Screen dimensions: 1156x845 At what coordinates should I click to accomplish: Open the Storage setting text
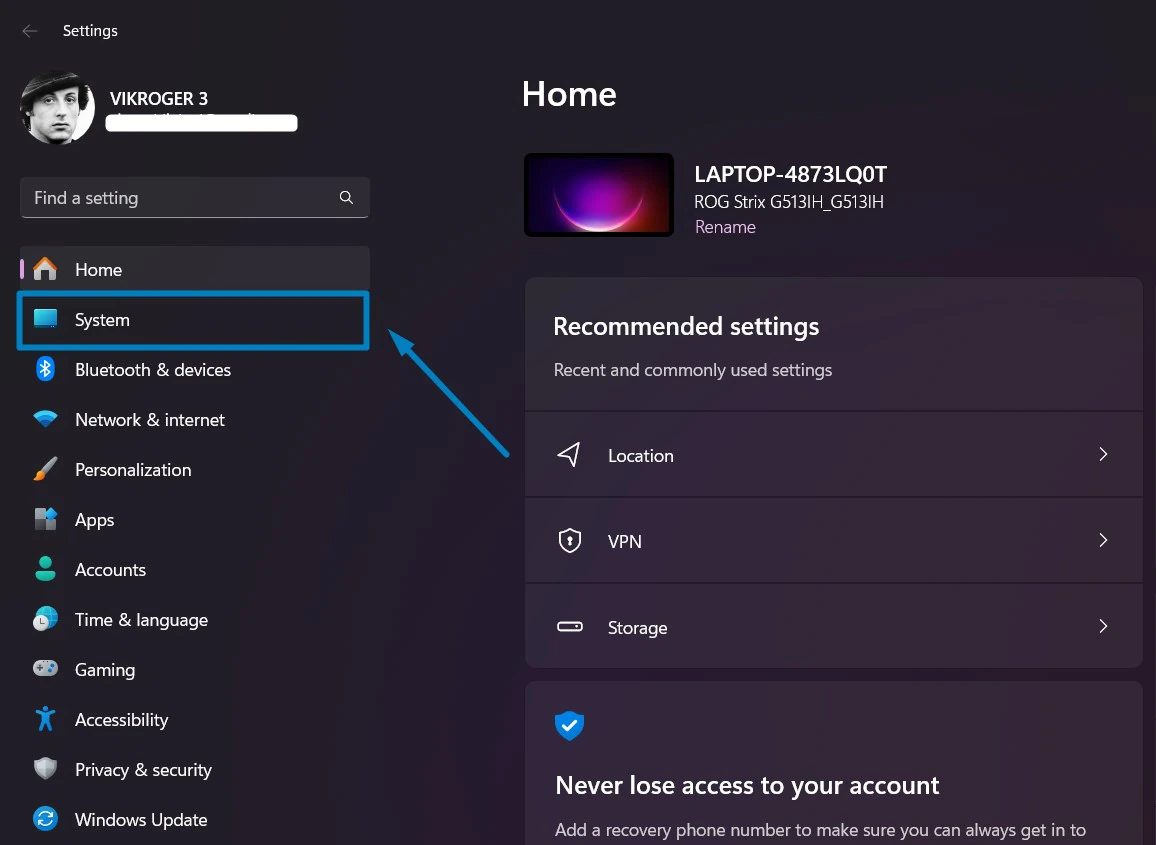coord(638,628)
